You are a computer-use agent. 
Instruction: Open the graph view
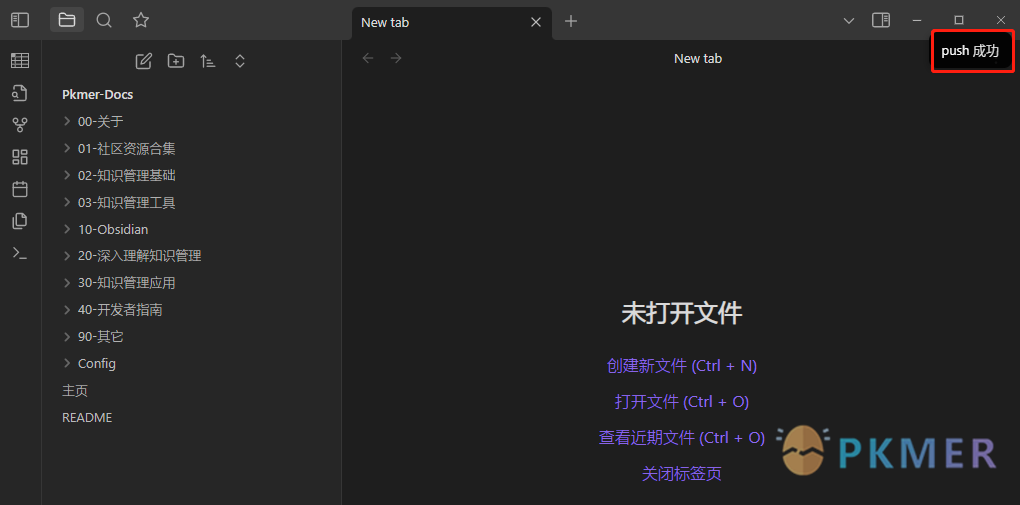pos(20,125)
